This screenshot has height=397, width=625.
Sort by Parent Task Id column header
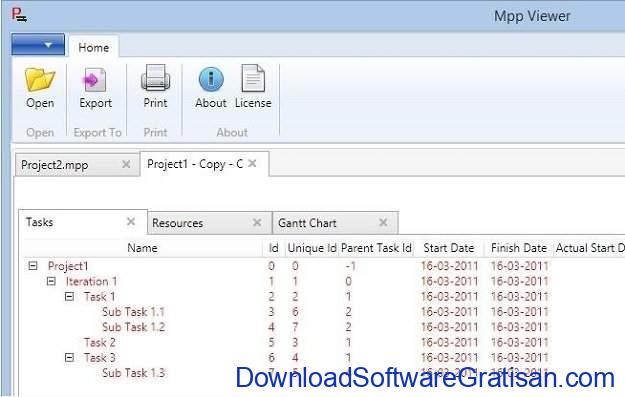tap(376, 248)
